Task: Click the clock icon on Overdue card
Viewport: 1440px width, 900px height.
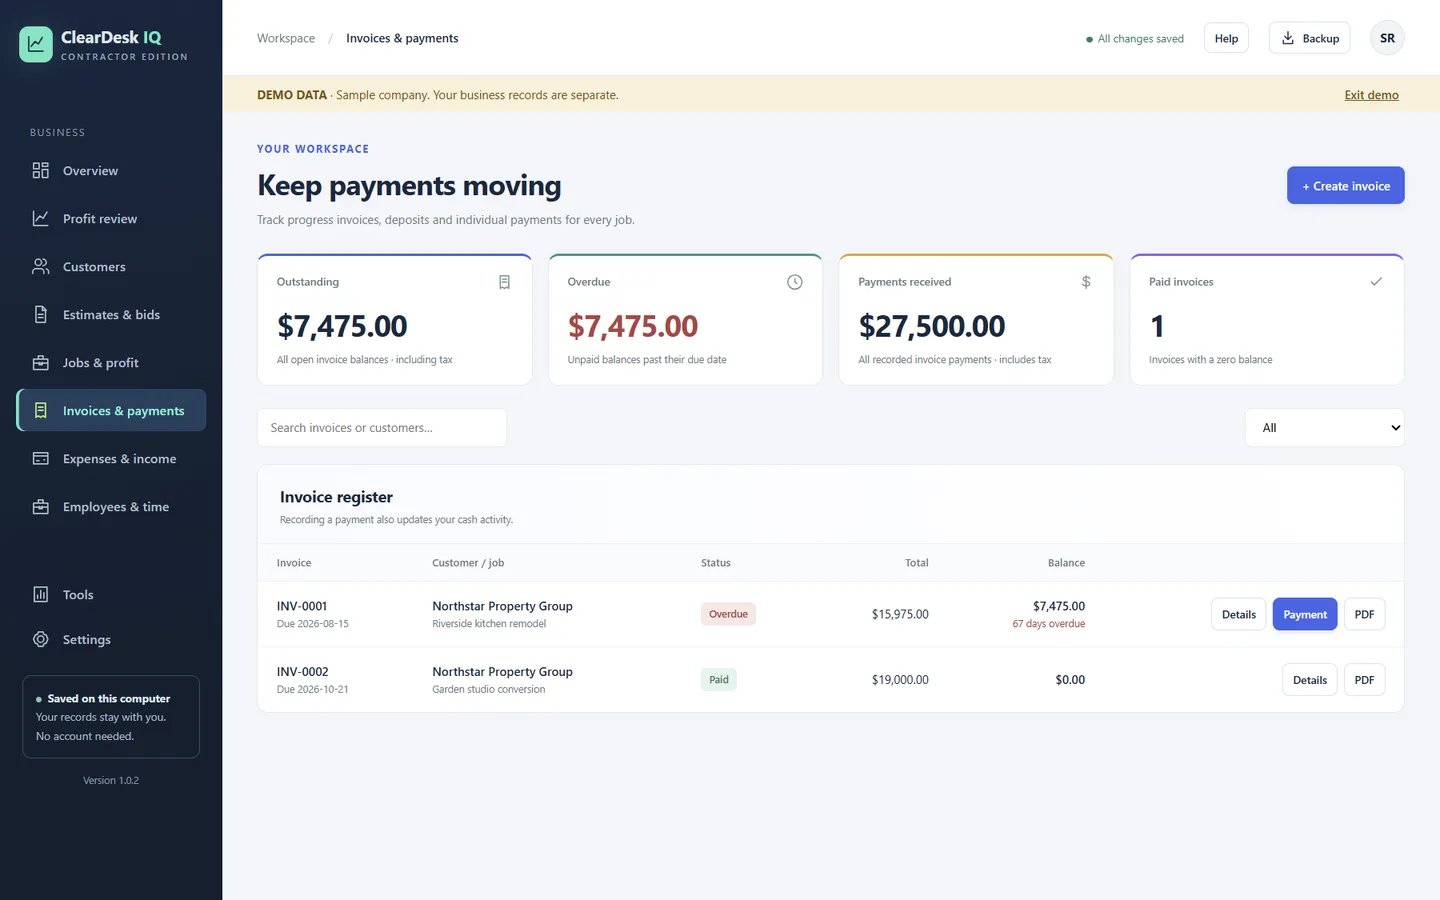Action: (795, 282)
